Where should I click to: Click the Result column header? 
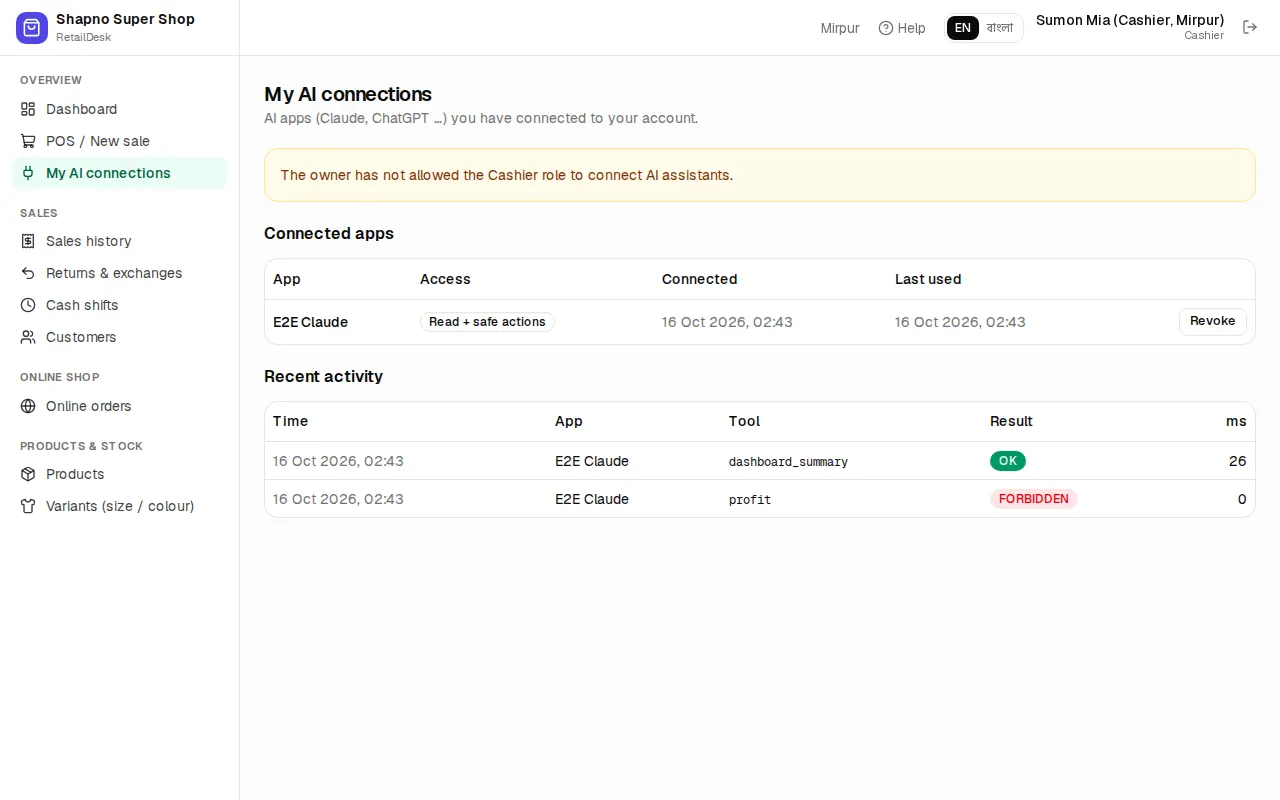click(1011, 421)
